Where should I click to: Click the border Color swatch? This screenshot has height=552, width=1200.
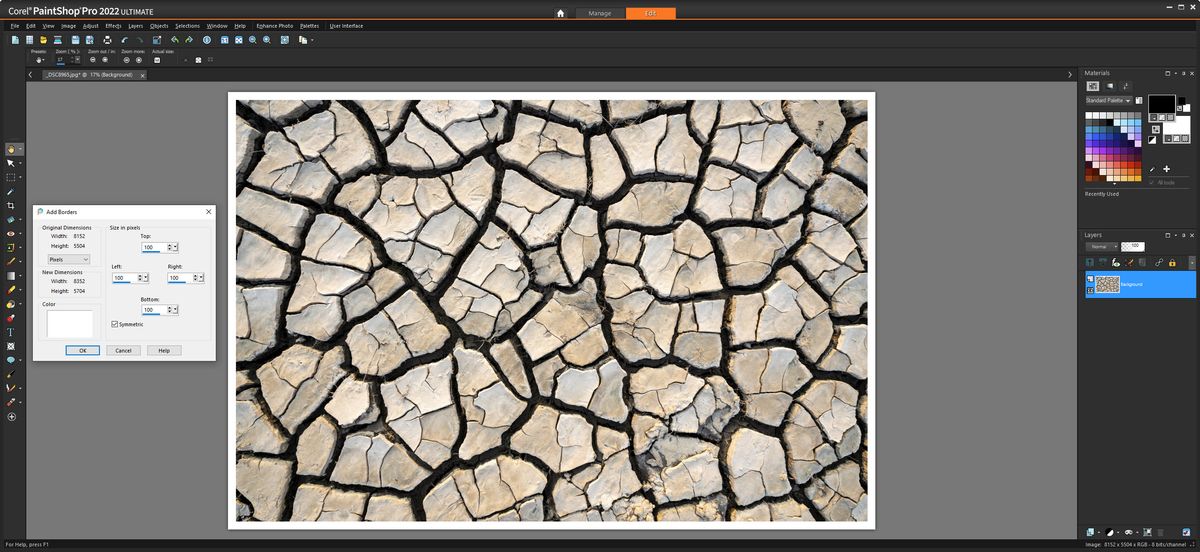point(70,323)
